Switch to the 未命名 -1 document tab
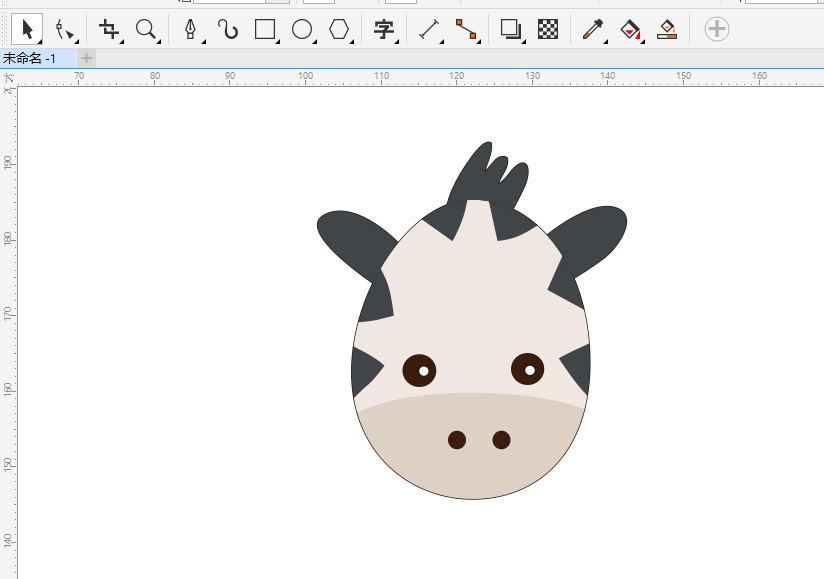The width and height of the screenshot is (824, 579). [x=30, y=58]
